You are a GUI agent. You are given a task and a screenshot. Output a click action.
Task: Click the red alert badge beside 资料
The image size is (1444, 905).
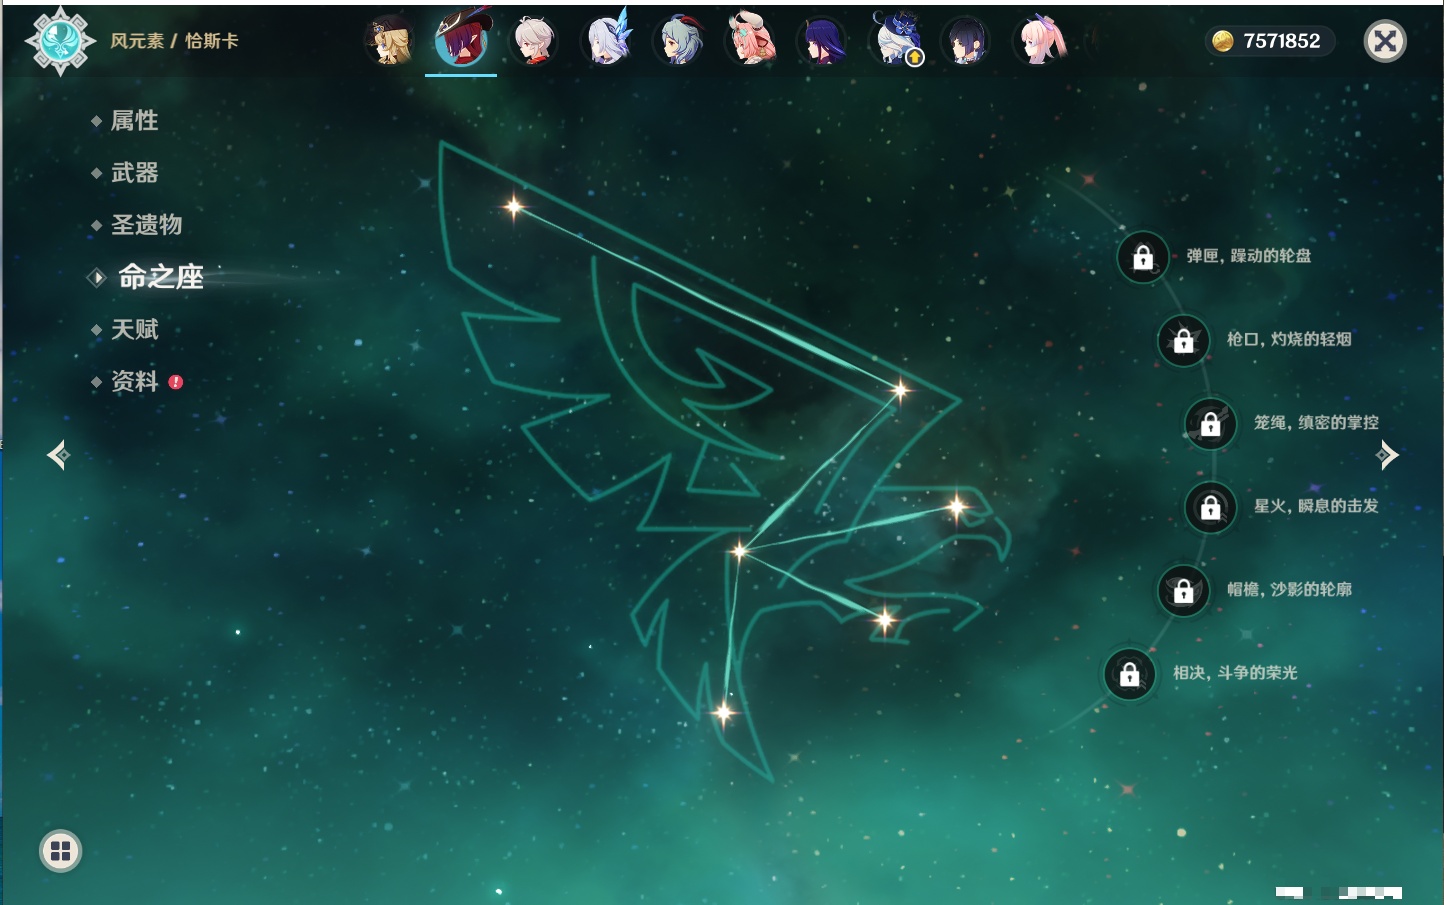point(176,382)
